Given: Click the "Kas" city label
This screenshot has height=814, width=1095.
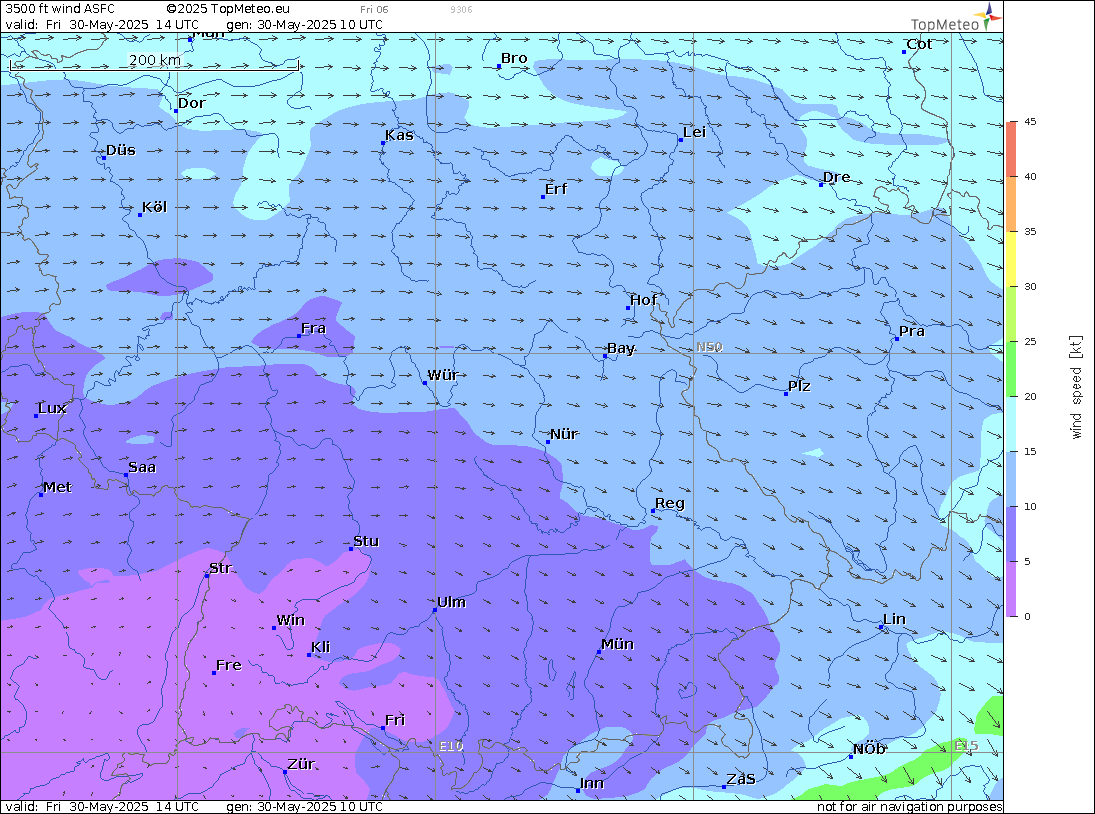Looking at the screenshot, I should (399, 135).
